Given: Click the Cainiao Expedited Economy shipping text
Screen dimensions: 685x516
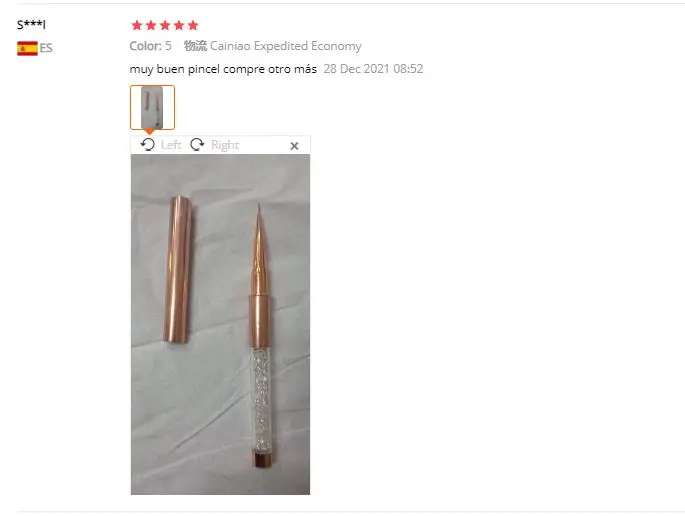Looking at the screenshot, I should tap(286, 46).
